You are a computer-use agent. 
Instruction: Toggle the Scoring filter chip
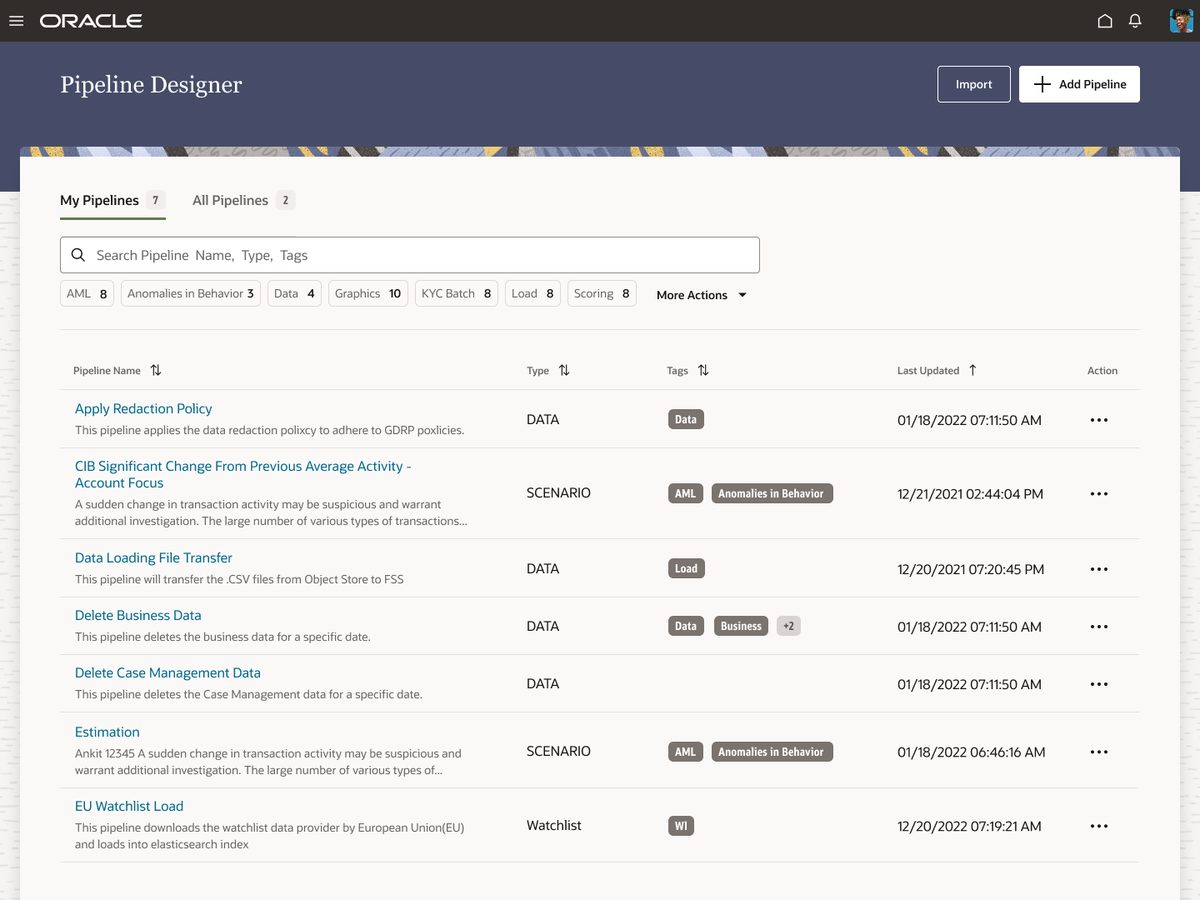tap(602, 294)
